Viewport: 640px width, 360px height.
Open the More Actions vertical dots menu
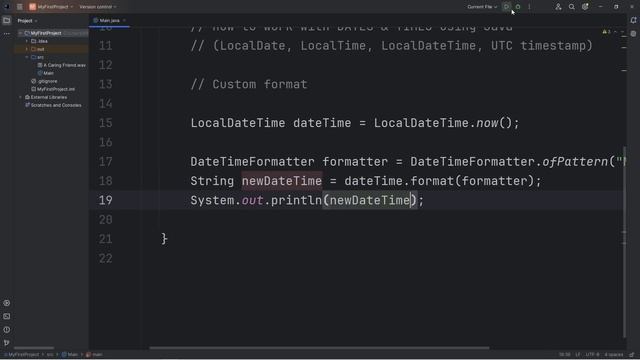529,7
